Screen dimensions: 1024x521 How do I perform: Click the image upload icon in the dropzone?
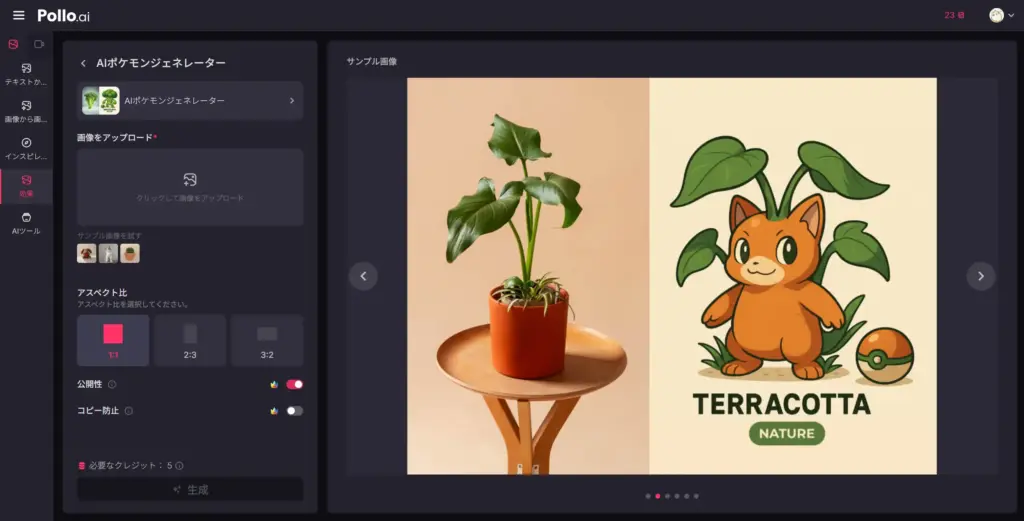click(190, 180)
